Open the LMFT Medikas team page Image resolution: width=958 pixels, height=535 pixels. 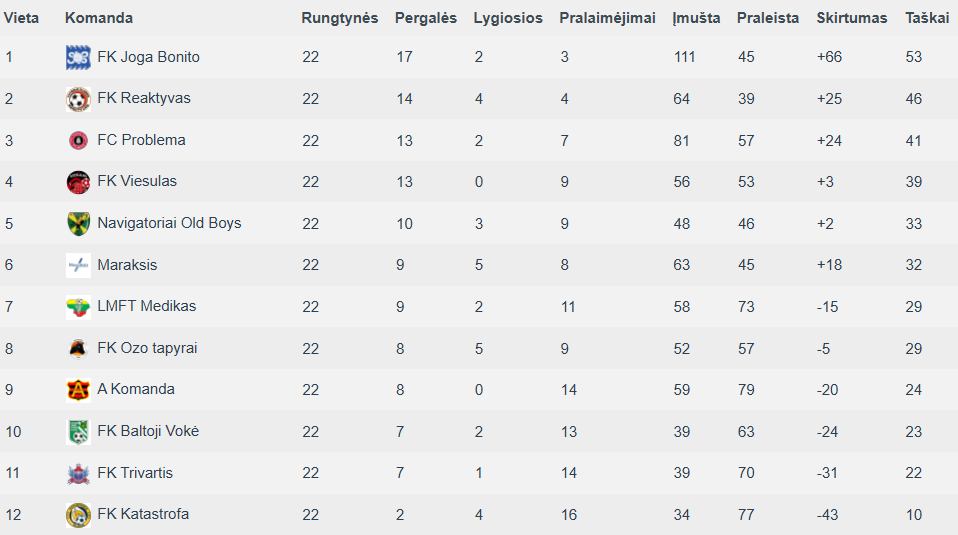(147, 306)
